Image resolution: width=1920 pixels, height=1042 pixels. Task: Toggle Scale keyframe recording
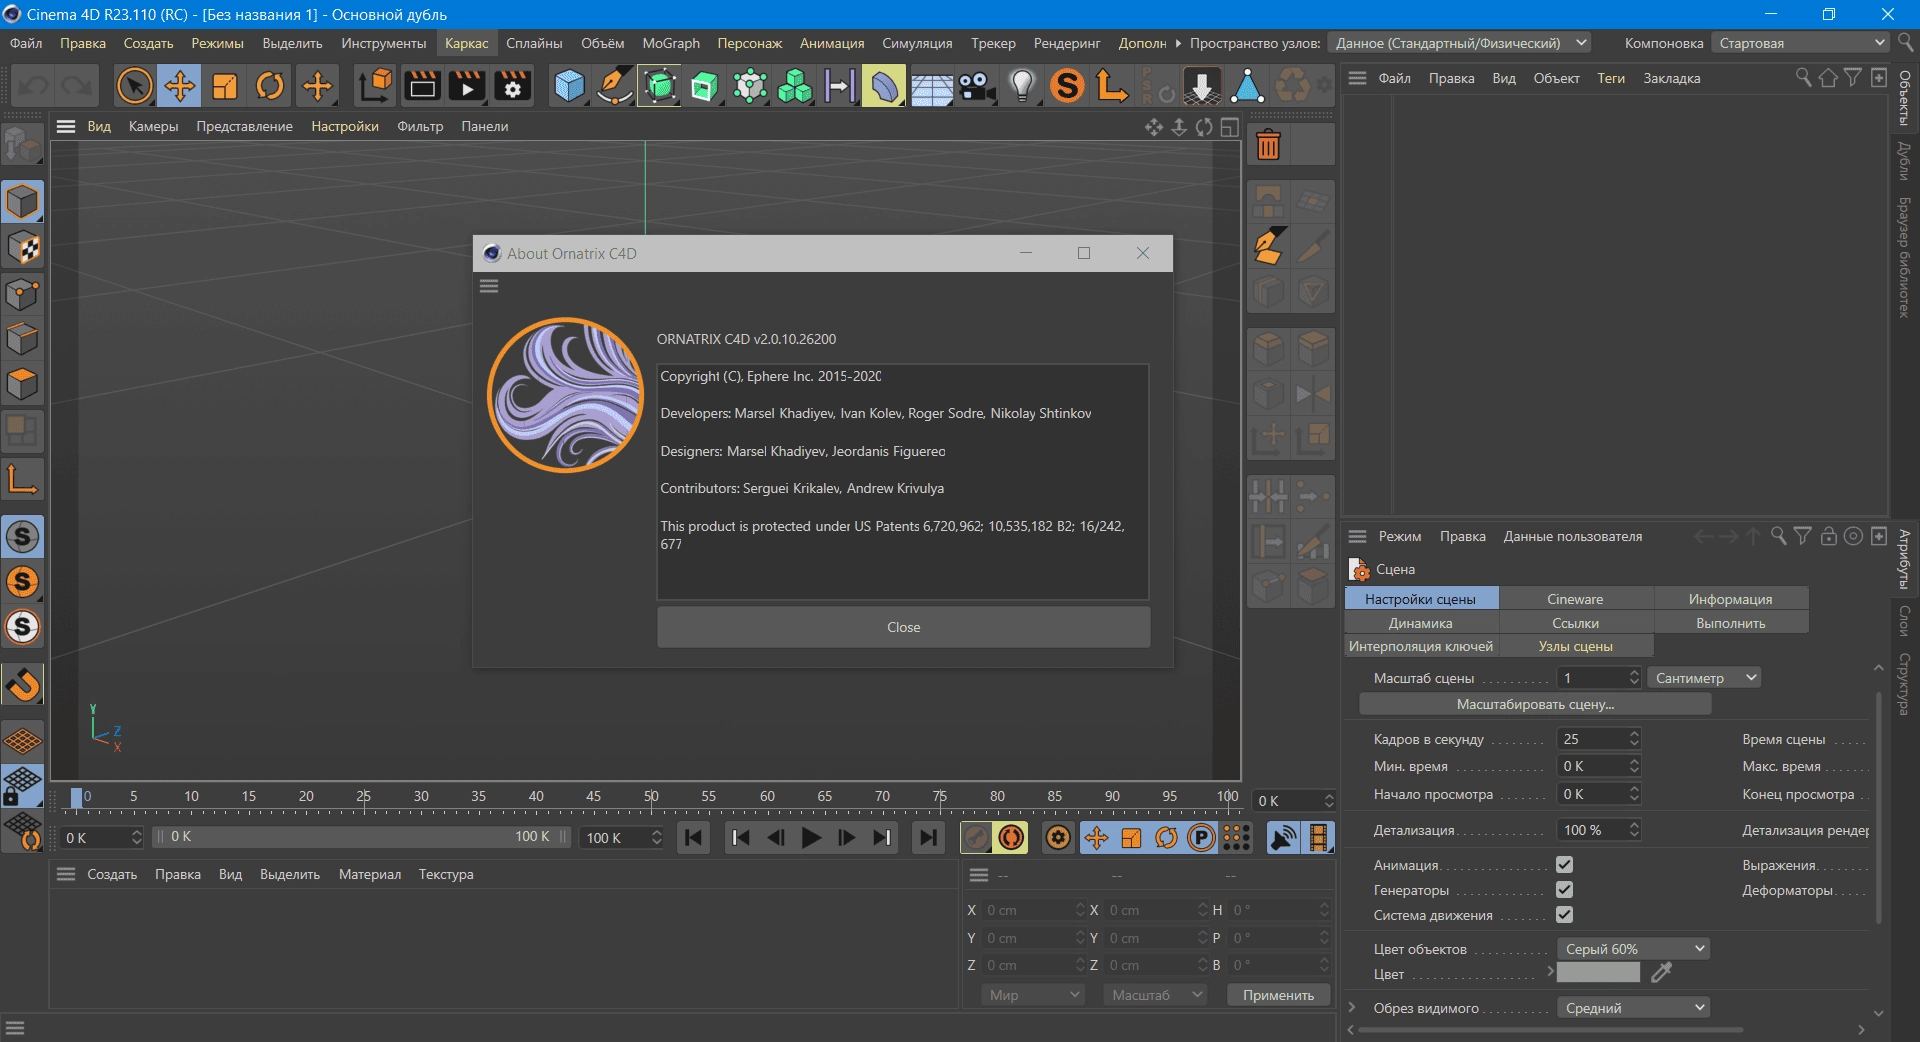pyautogui.click(x=1132, y=838)
